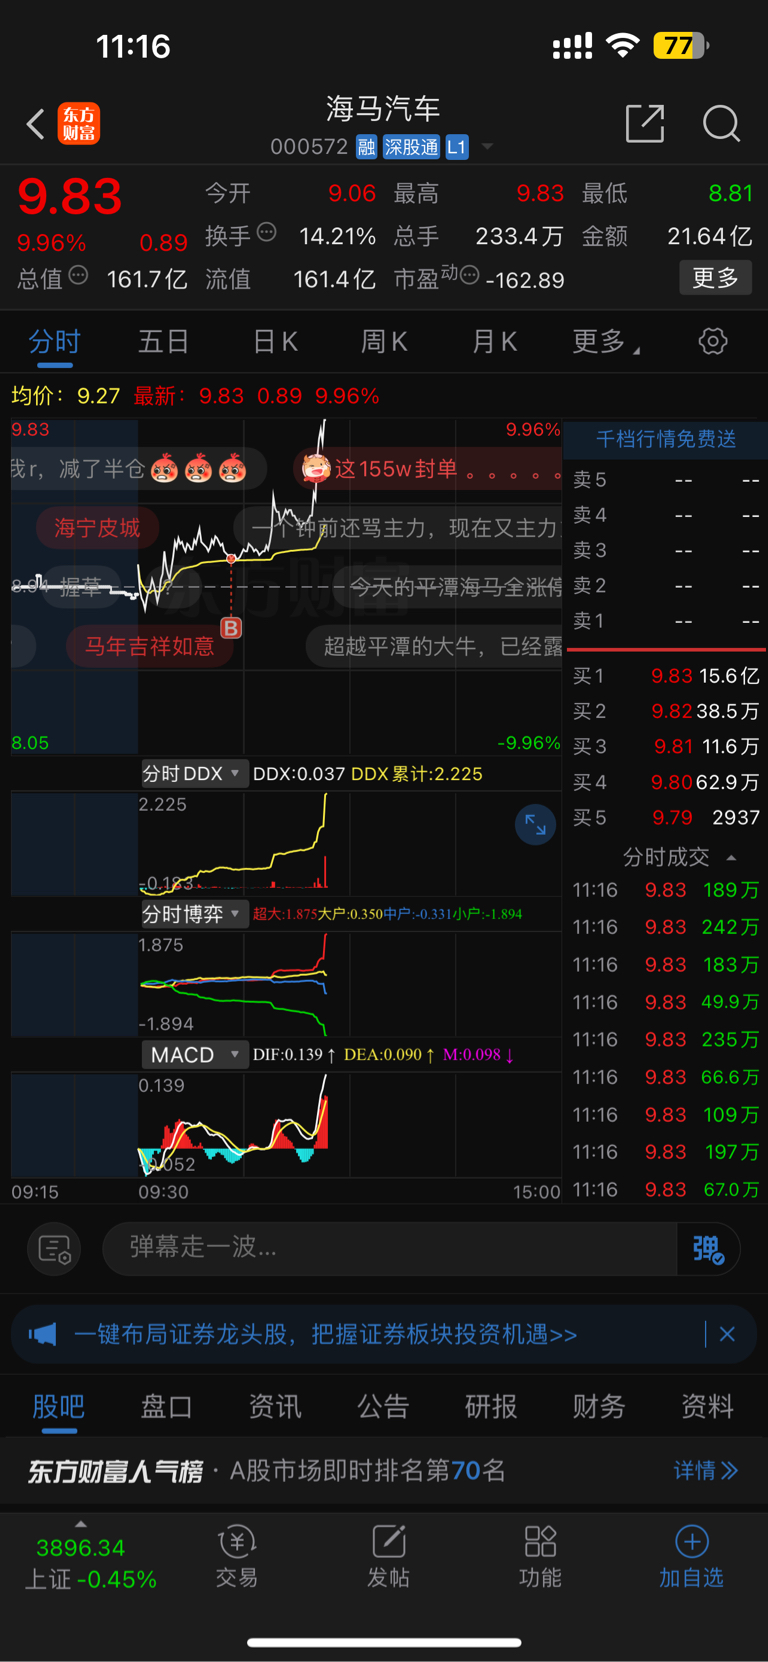This screenshot has width=768, height=1662.
Task: Expand stock title dropdown arrow
Action: (x=488, y=147)
